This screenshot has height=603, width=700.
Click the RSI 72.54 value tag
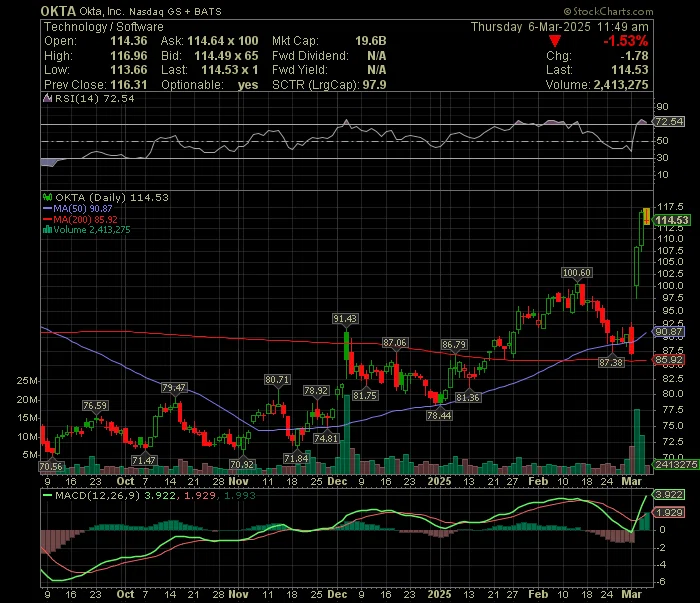point(669,121)
